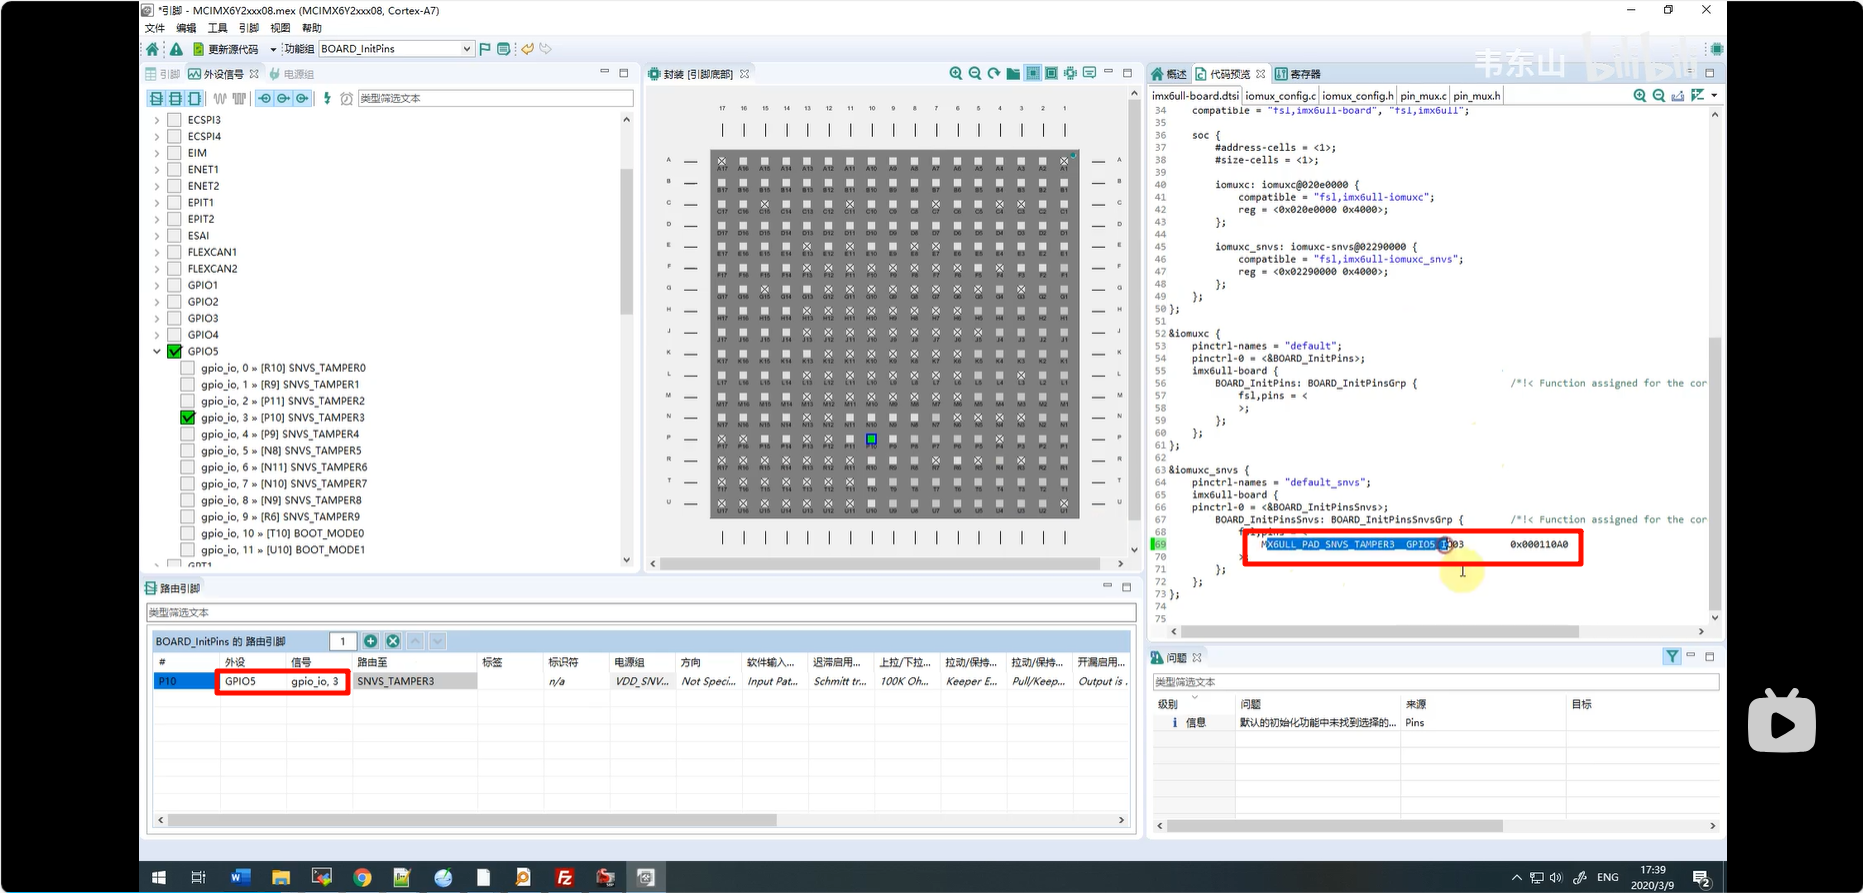The height and width of the screenshot is (893, 1863).
Task: Click the green folder icon in package toolbar
Action: [1013, 73]
